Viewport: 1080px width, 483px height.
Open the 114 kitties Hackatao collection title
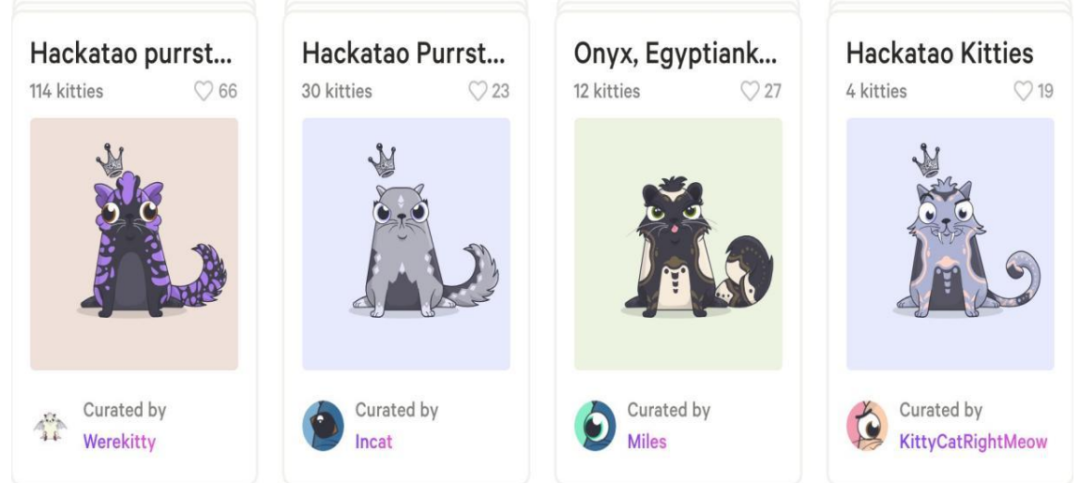(x=131, y=54)
